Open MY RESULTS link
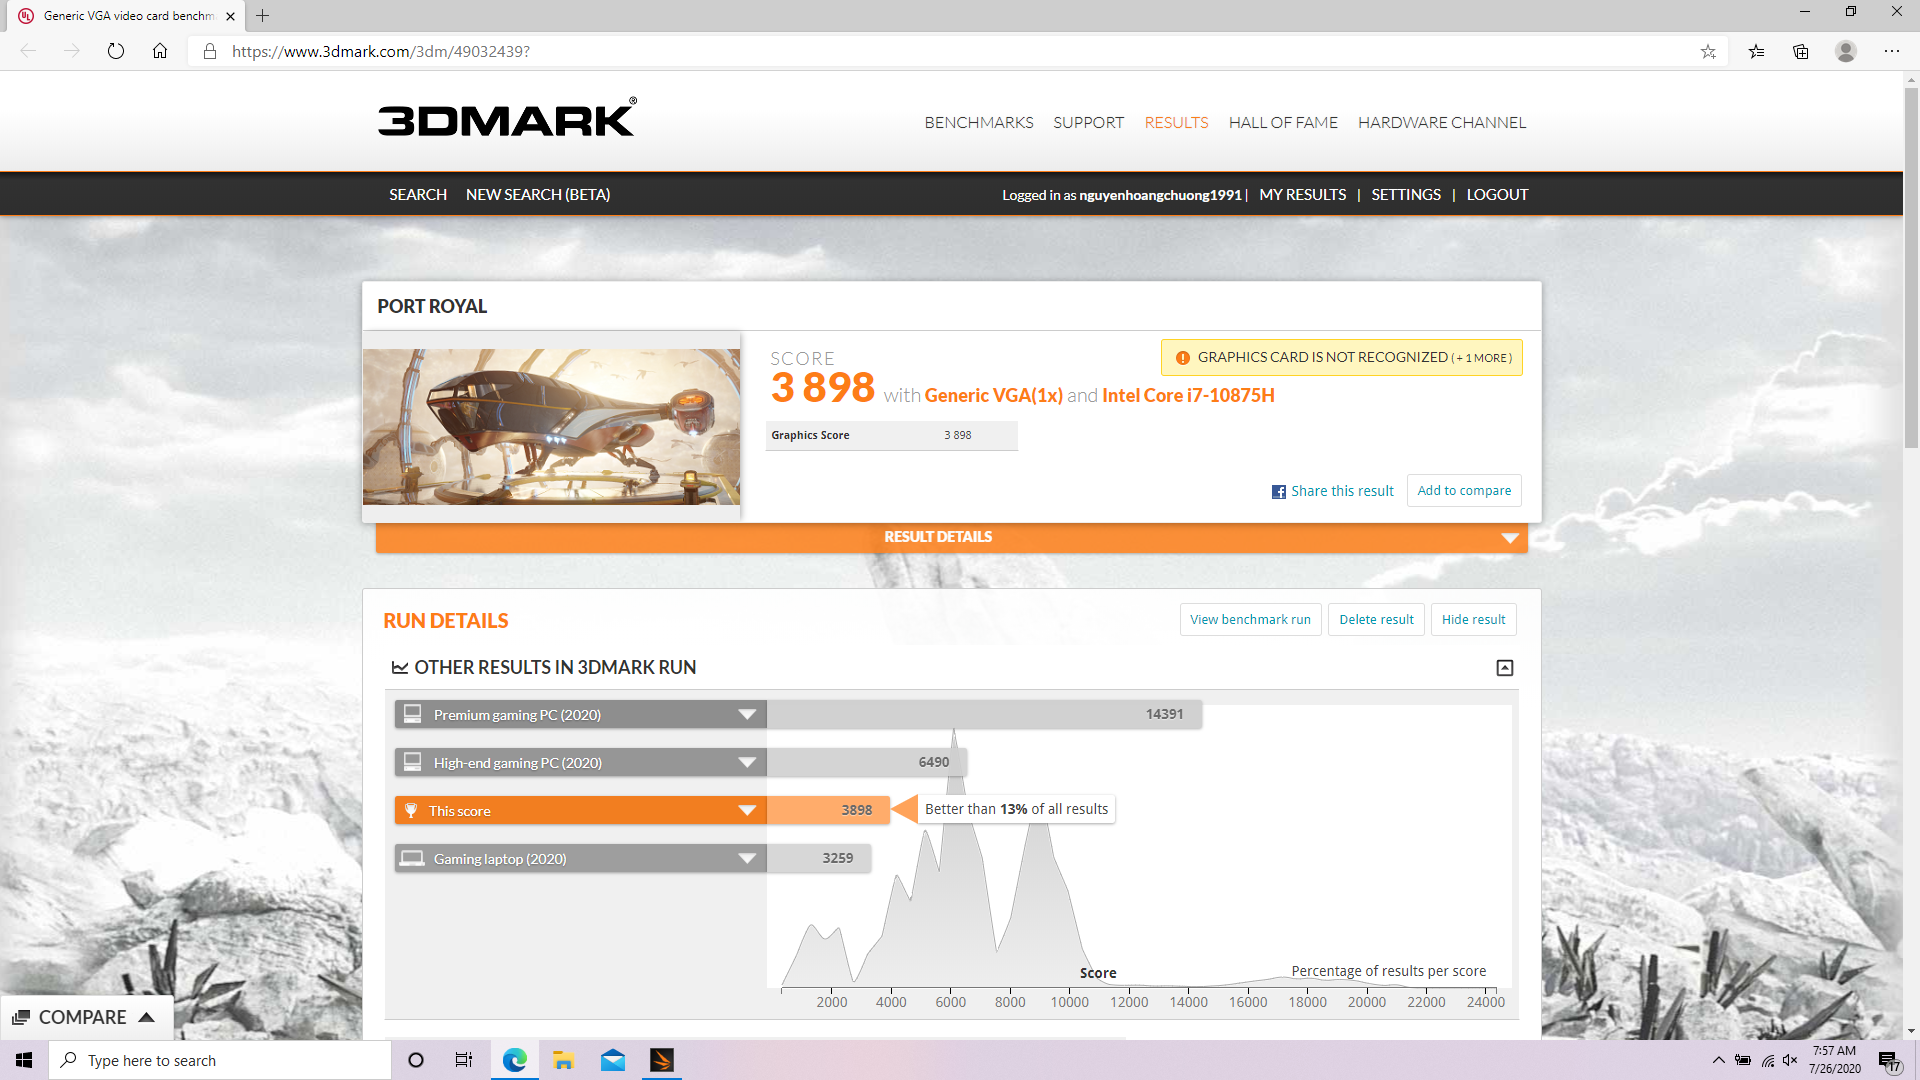This screenshot has height=1080, width=1920. tap(1303, 194)
